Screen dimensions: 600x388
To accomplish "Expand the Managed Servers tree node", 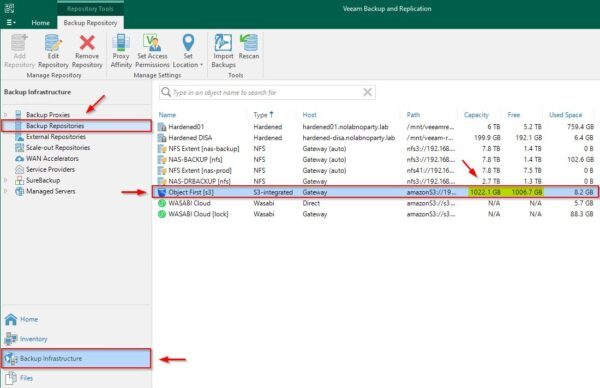I will pyautogui.click(x=6, y=191).
